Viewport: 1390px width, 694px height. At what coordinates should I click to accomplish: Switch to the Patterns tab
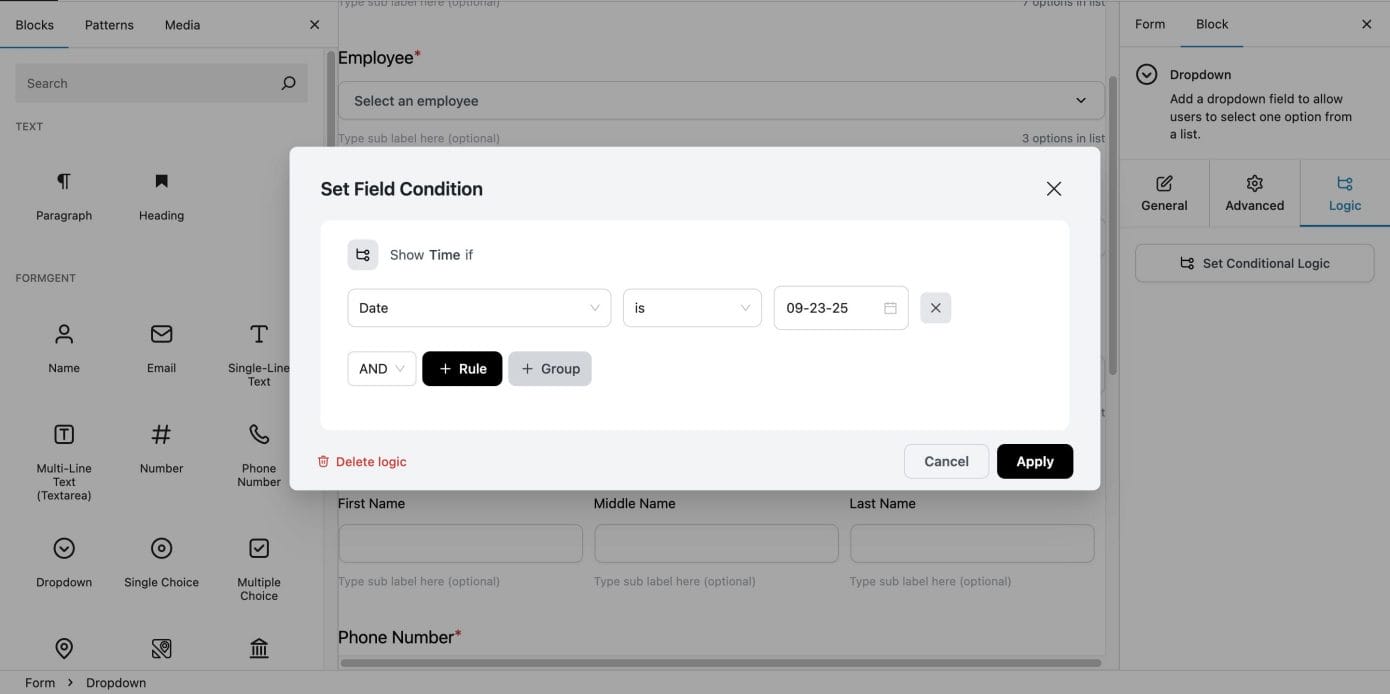[x=109, y=25]
